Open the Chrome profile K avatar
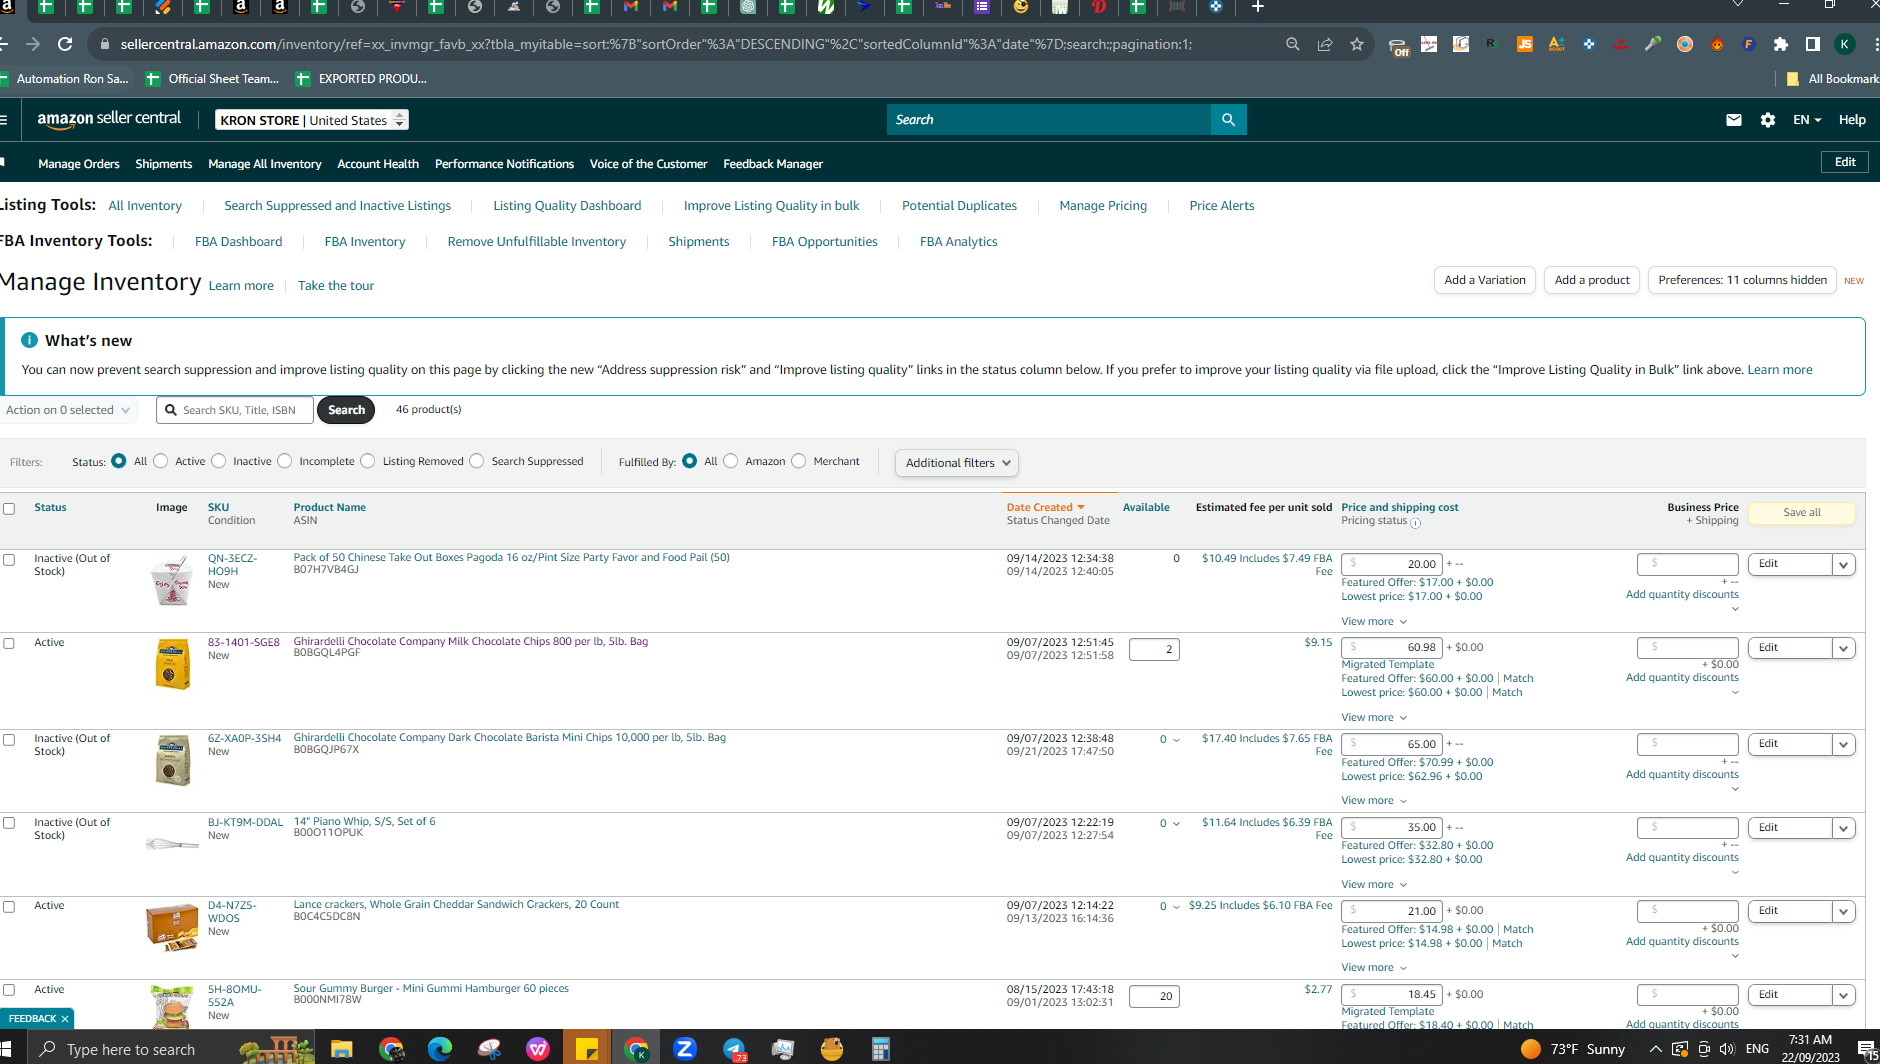1880x1064 pixels. pos(1845,44)
